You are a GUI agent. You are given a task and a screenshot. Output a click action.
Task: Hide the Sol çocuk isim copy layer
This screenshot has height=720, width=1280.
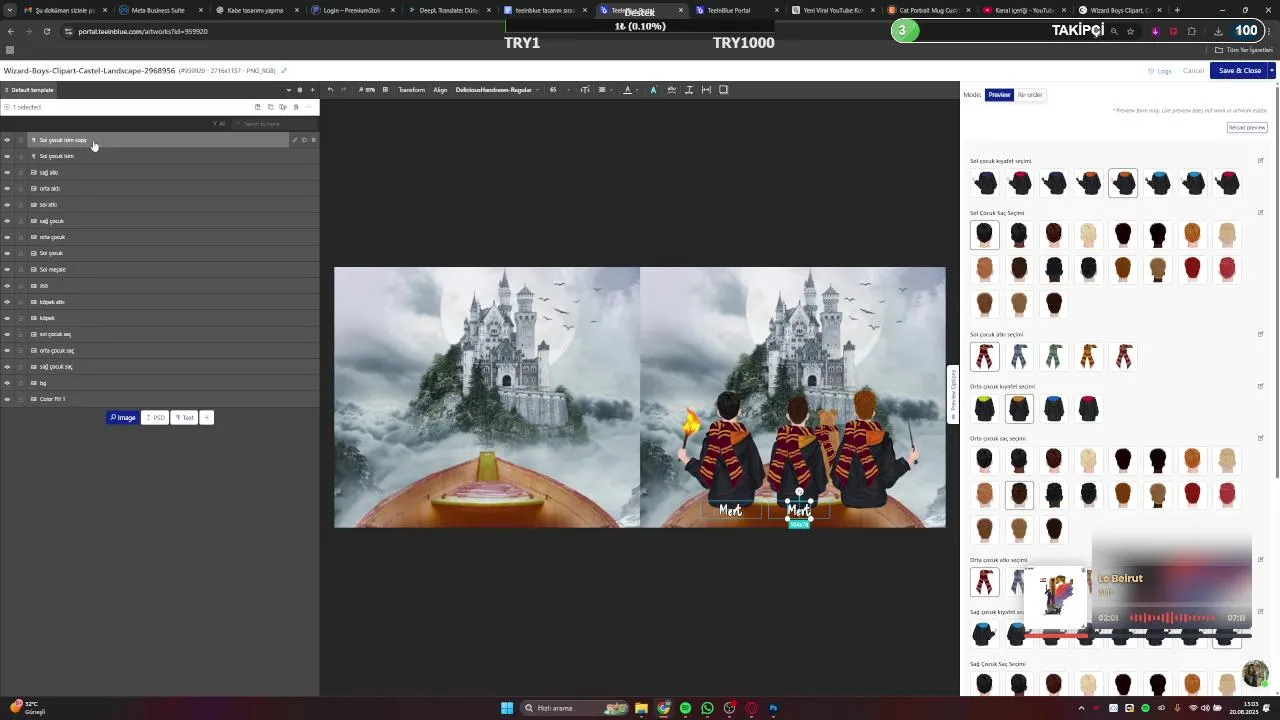click(7, 140)
